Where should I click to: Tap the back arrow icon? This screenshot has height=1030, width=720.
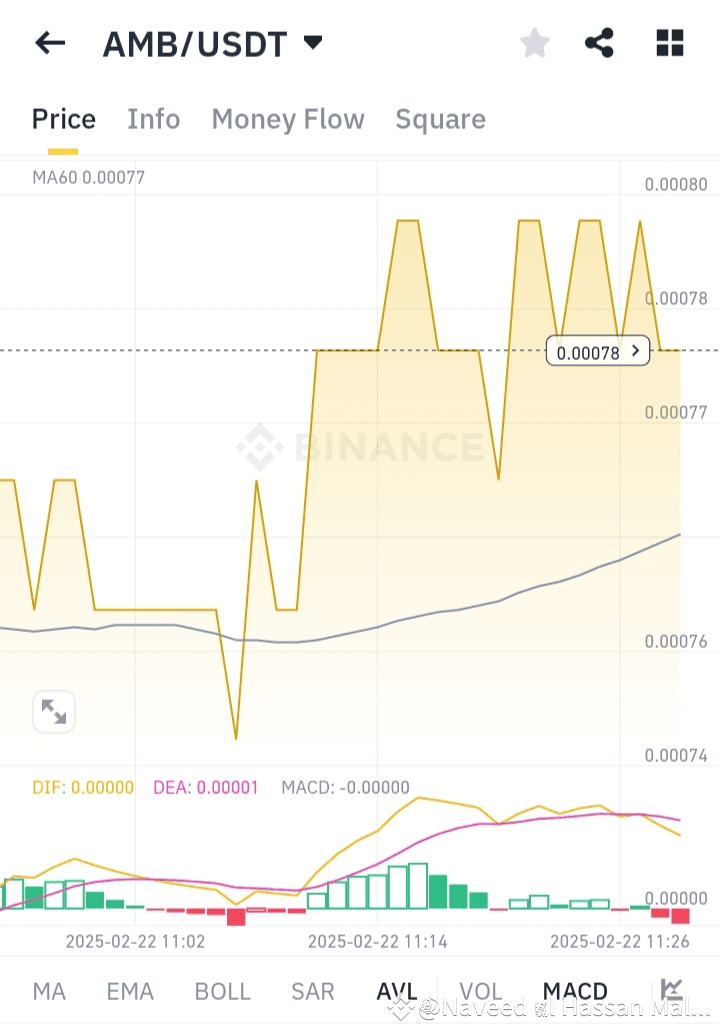(x=50, y=43)
